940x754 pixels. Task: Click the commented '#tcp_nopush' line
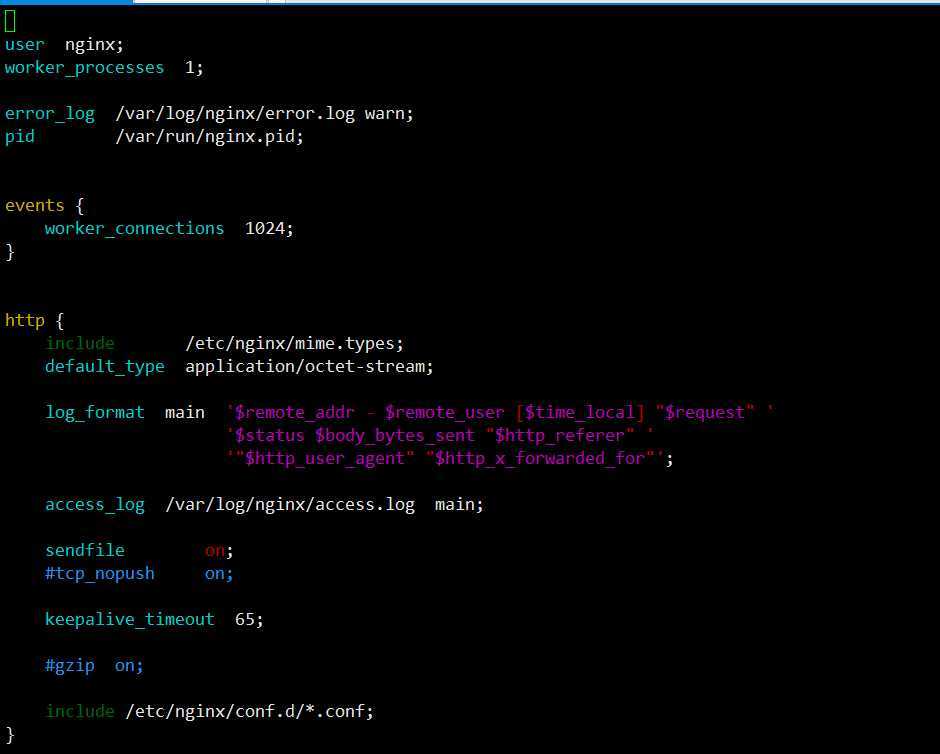(x=139, y=574)
